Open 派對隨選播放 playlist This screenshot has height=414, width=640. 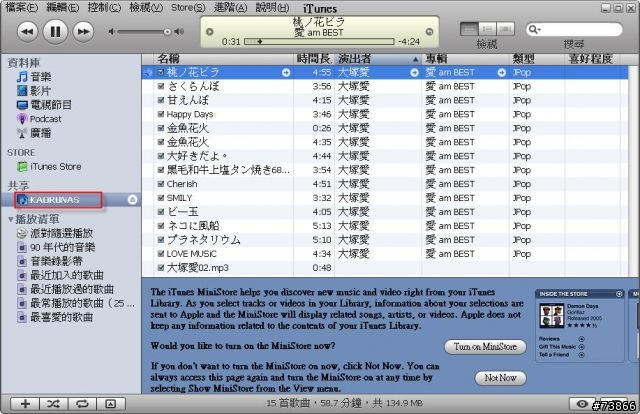55,233
